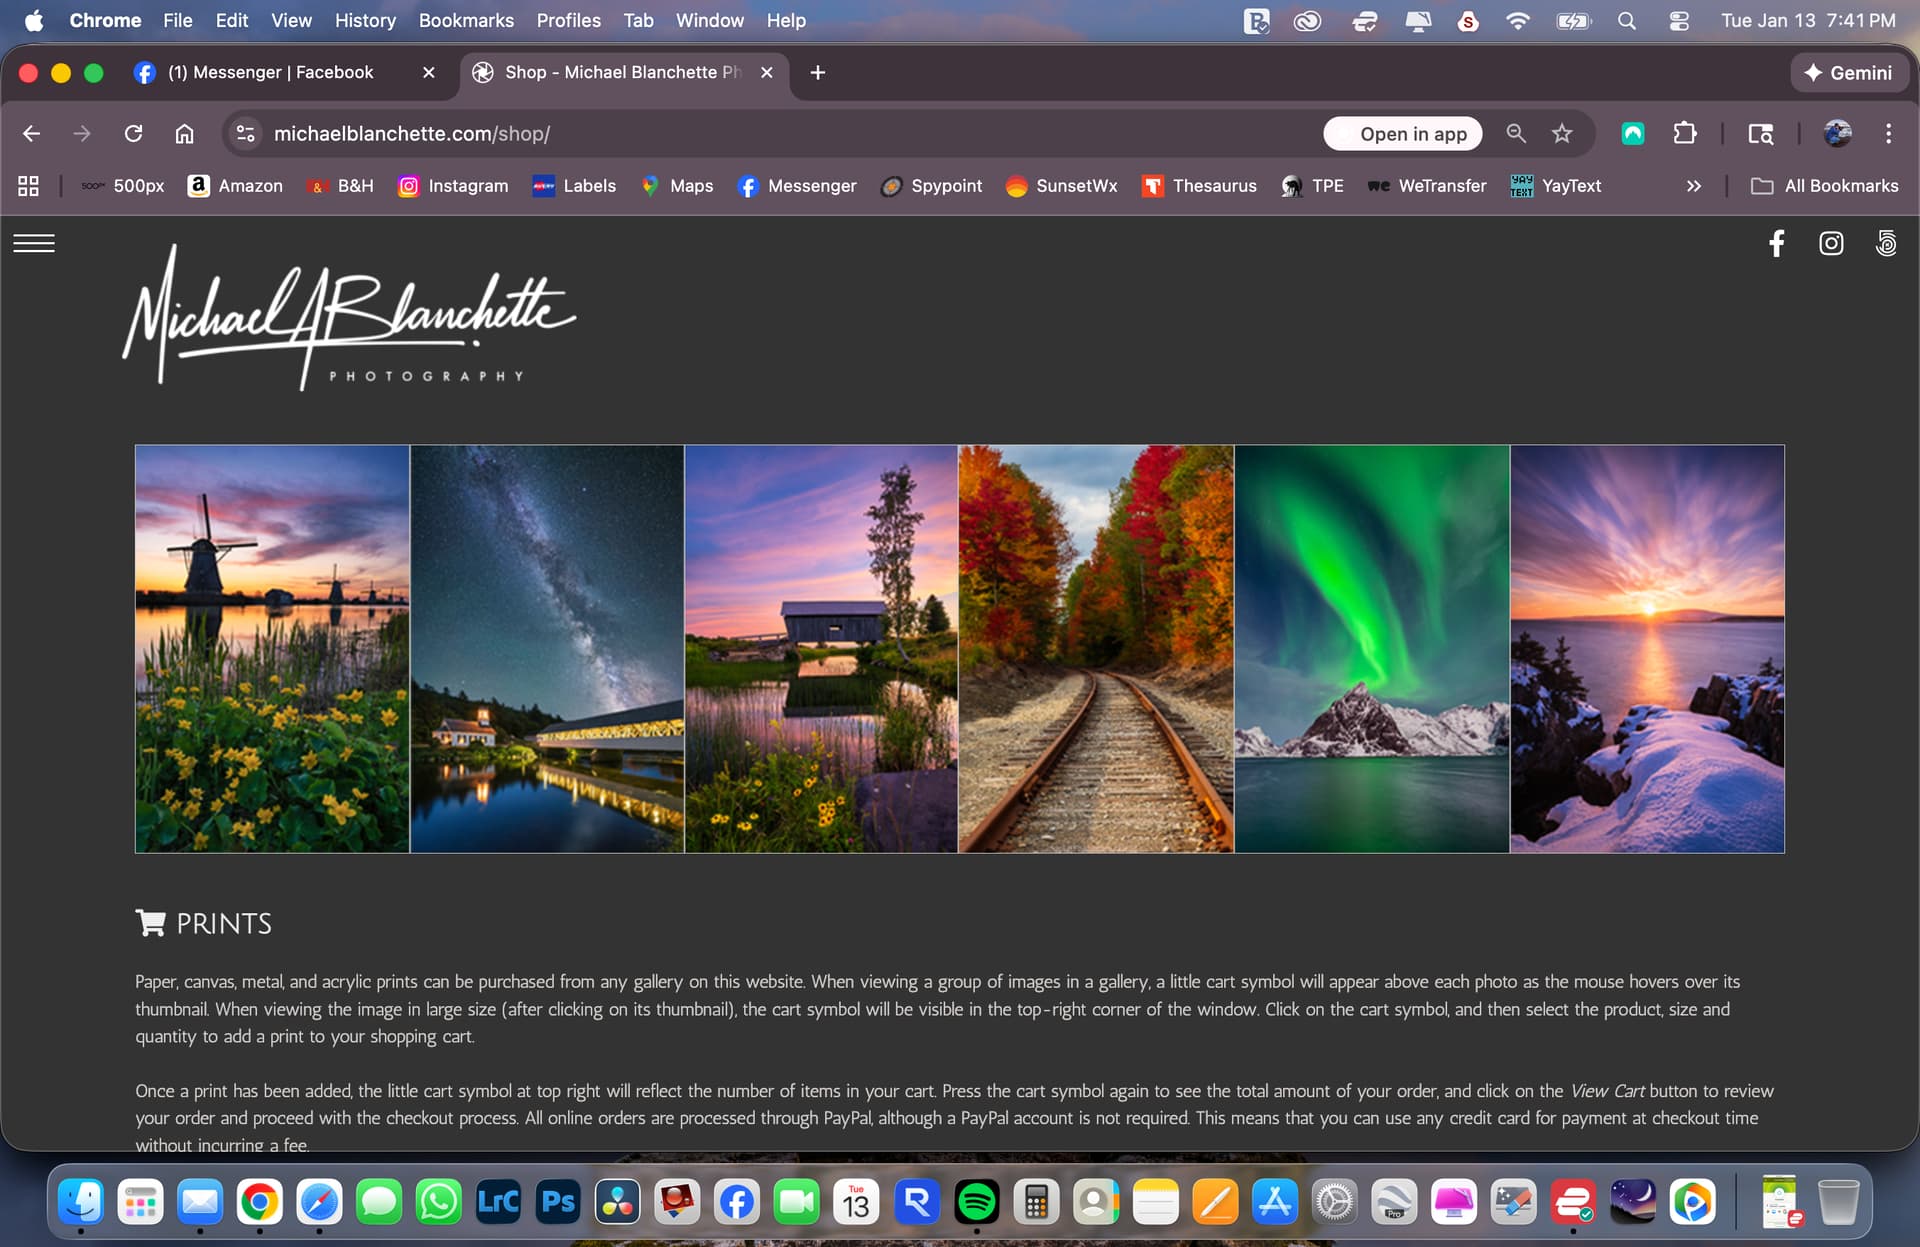Bookmark this page with the star icon
Viewport: 1920px width, 1247px height.
1562,133
